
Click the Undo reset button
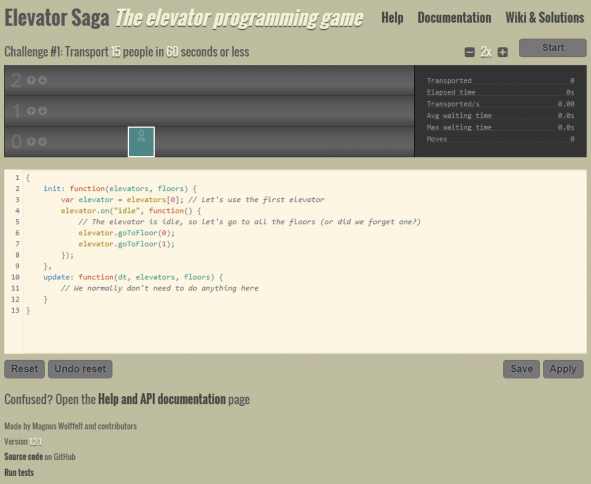(80, 369)
